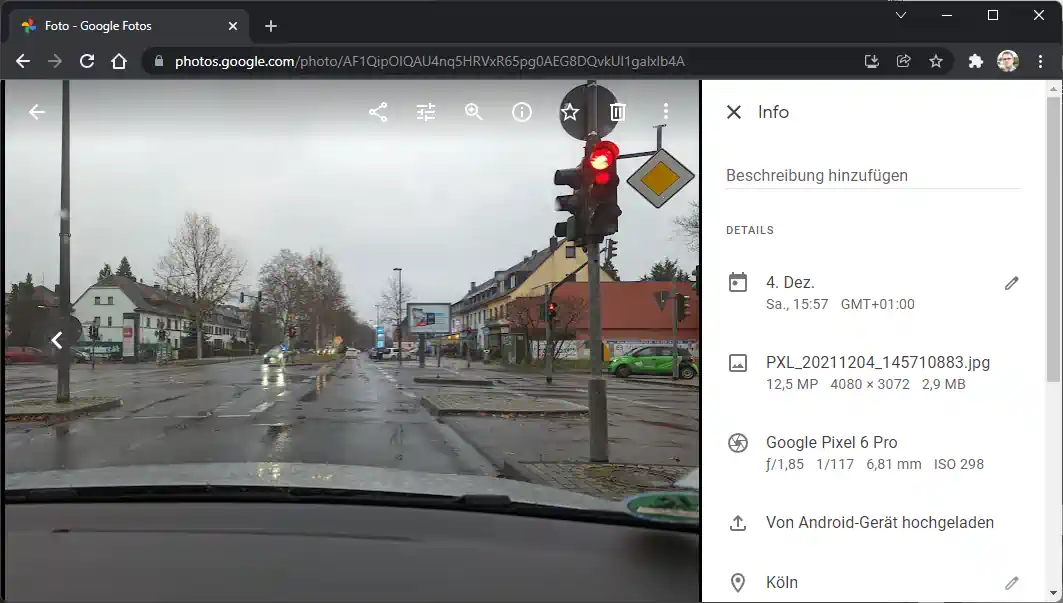Open the photo editing adjustments tool
The image size is (1063, 603).
click(426, 112)
